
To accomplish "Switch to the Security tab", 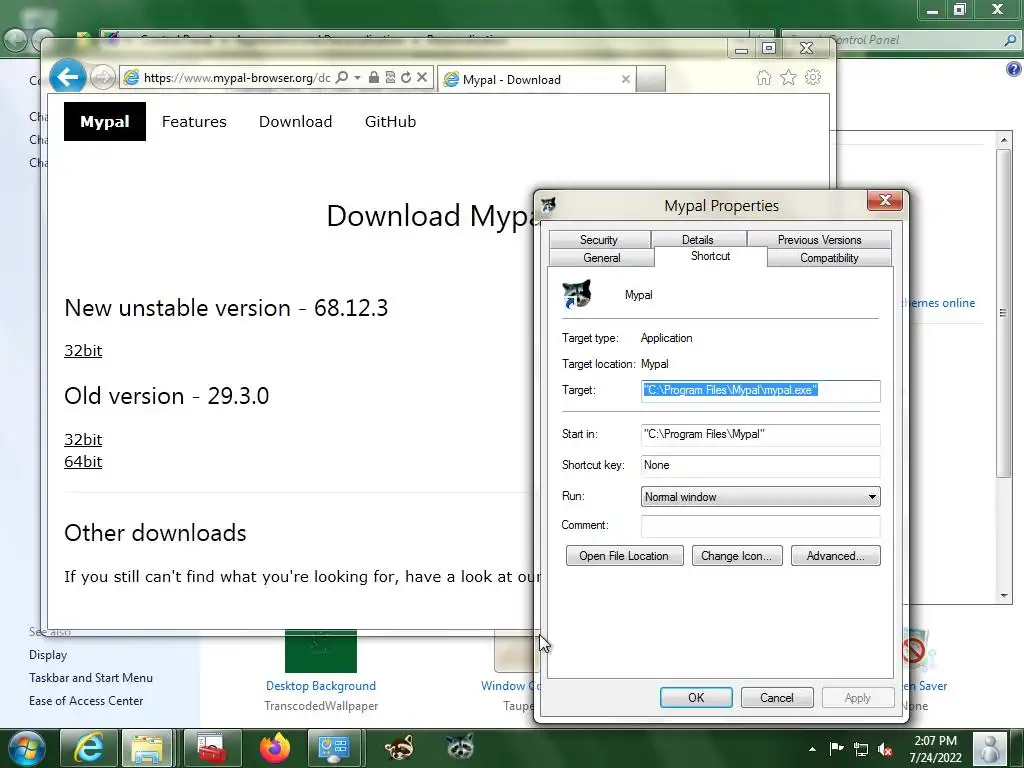I will (x=599, y=240).
